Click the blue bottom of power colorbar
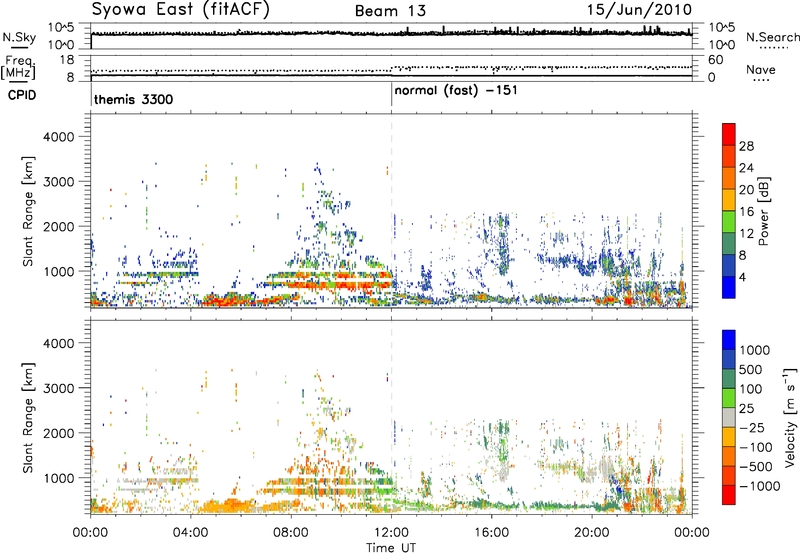Viewport: 800px width, 554px height. (729, 287)
